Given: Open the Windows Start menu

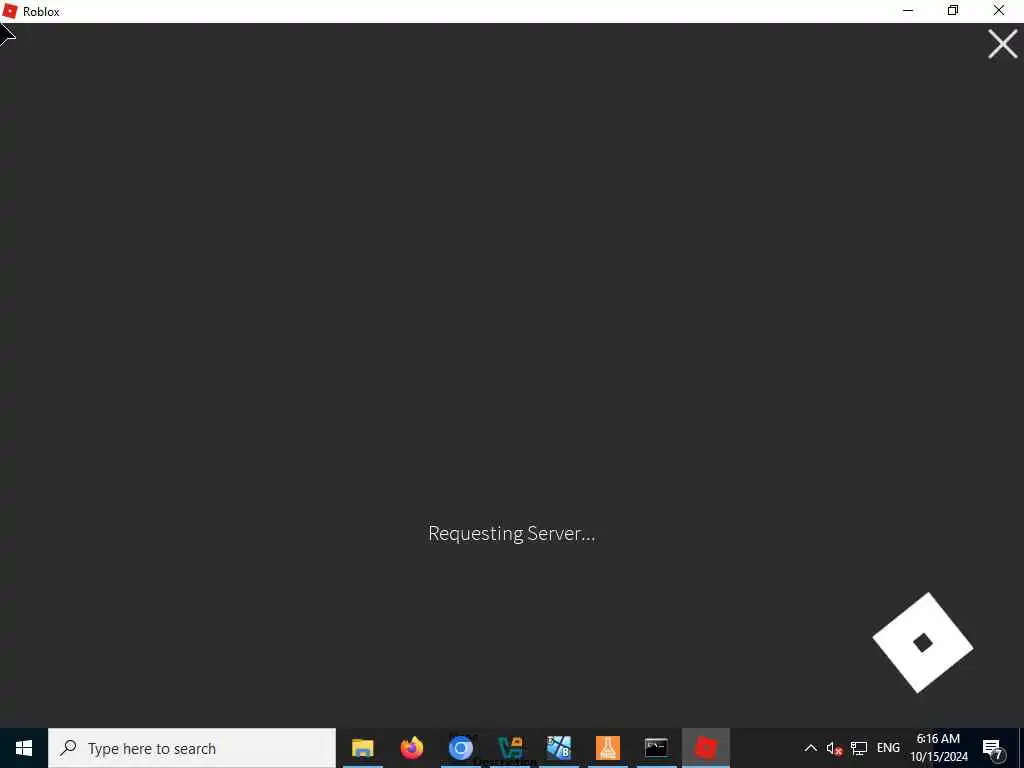Looking at the screenshot, I should [x=24, y=748].
